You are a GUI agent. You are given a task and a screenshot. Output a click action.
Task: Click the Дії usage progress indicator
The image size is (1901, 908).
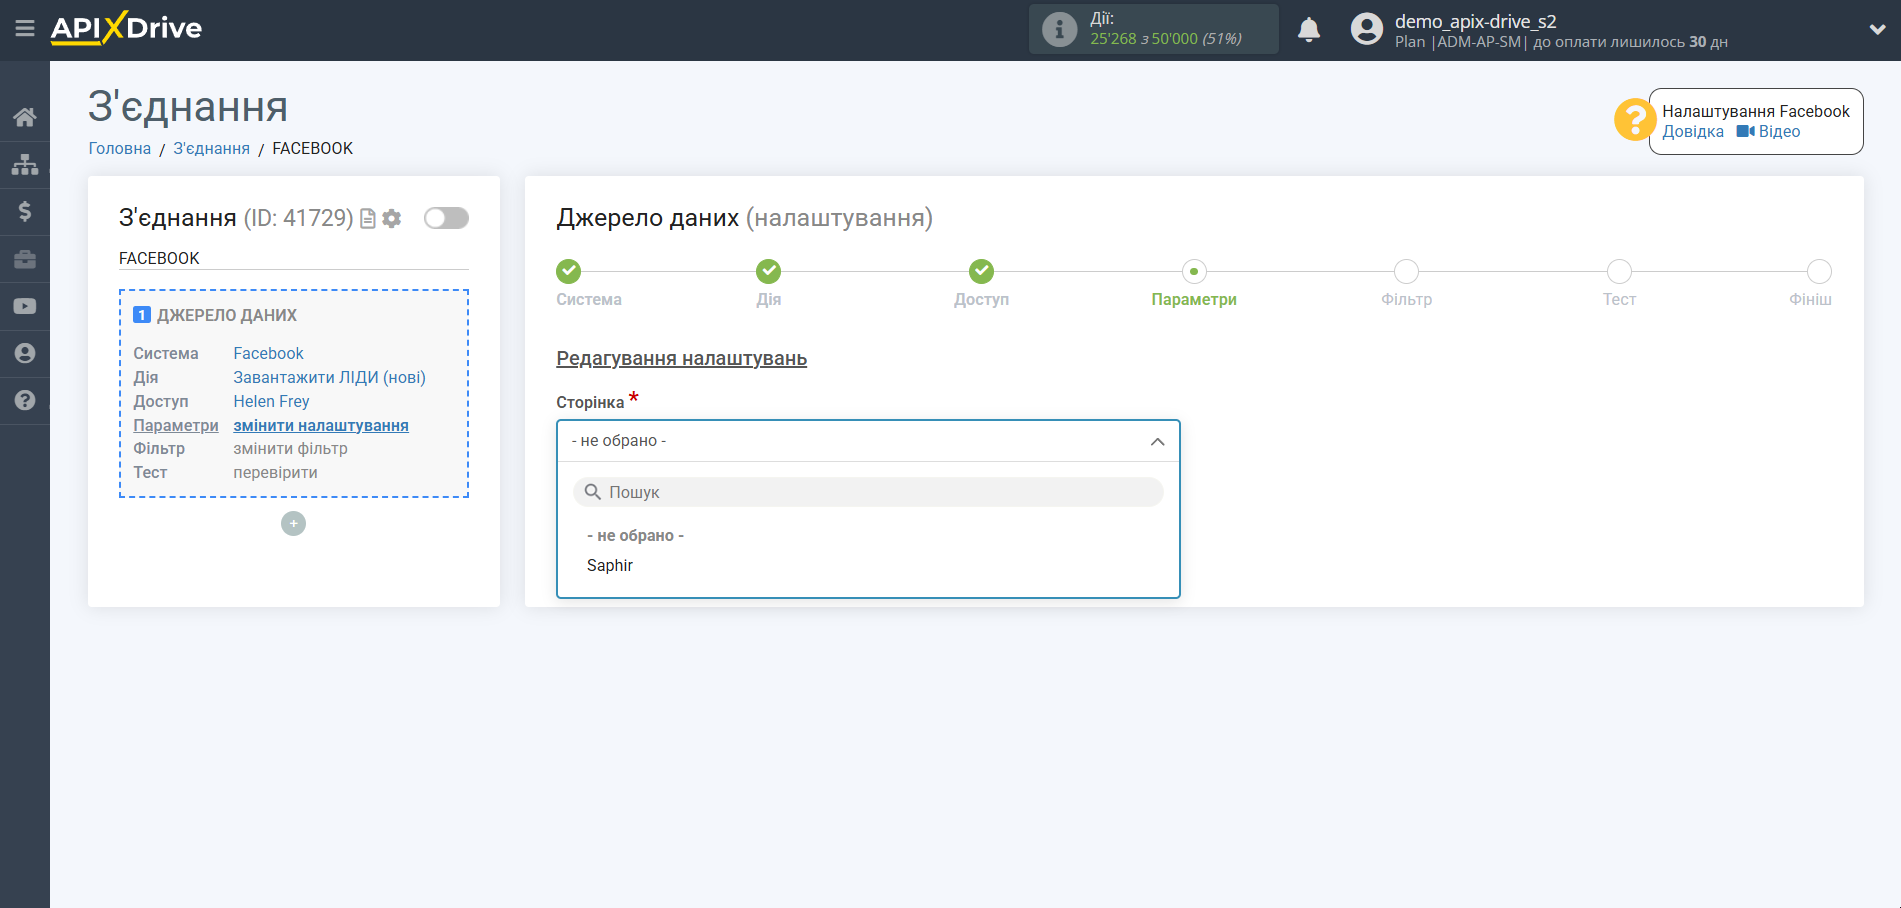click(1153, 29)
